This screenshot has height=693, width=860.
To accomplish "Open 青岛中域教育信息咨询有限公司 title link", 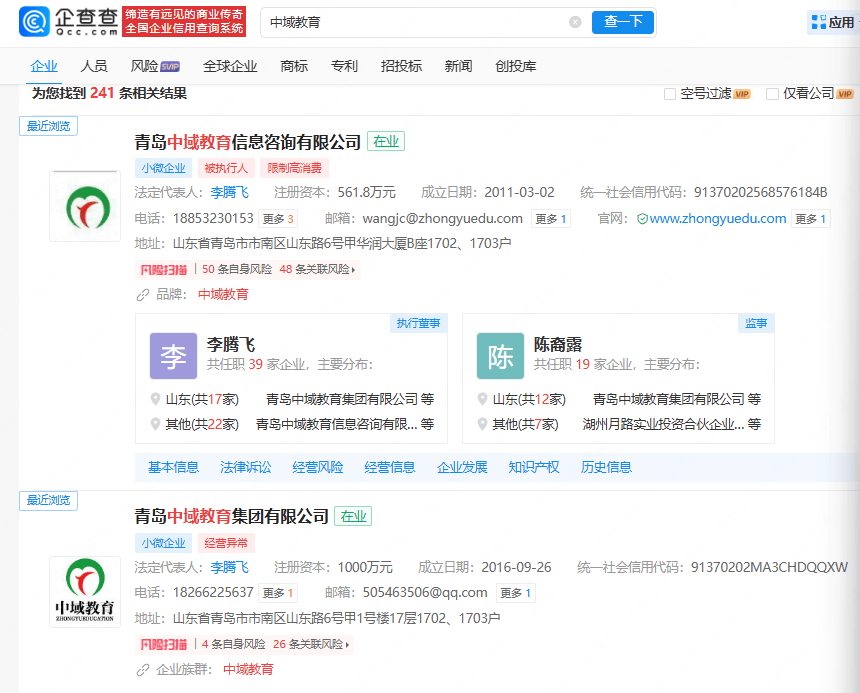I will pyautogui.click(x=247, y=143).
